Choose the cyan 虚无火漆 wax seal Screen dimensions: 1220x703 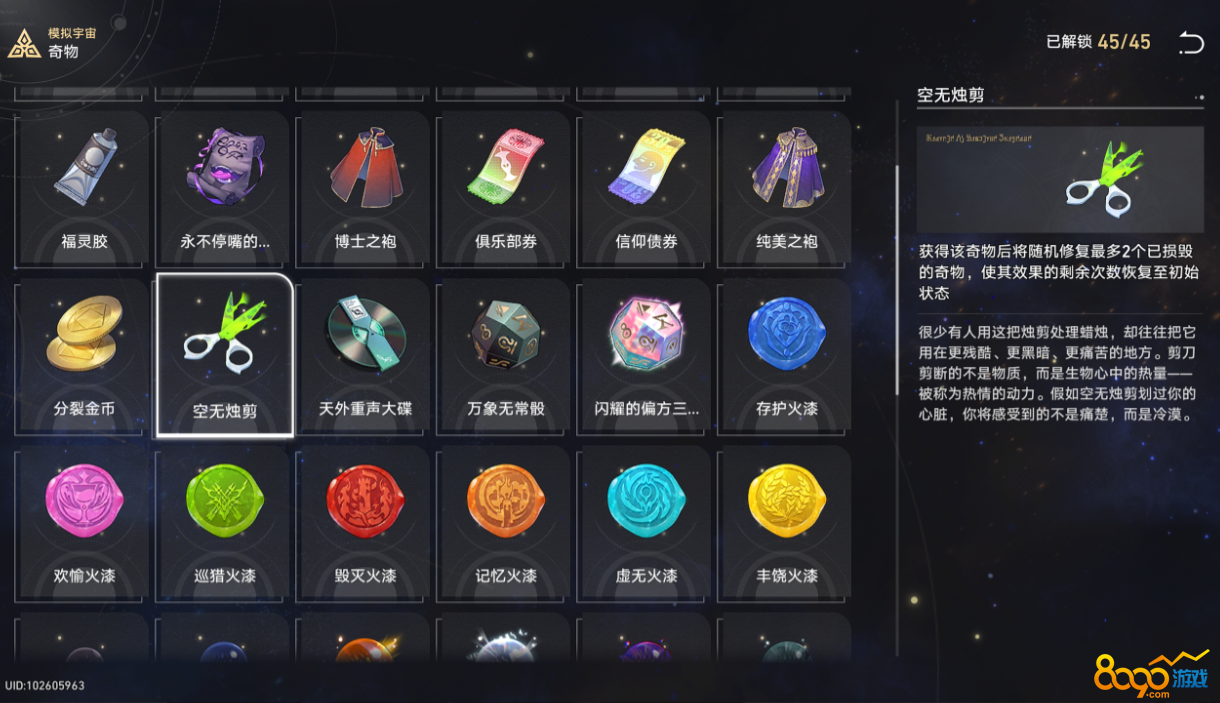(x=646, y=523)
